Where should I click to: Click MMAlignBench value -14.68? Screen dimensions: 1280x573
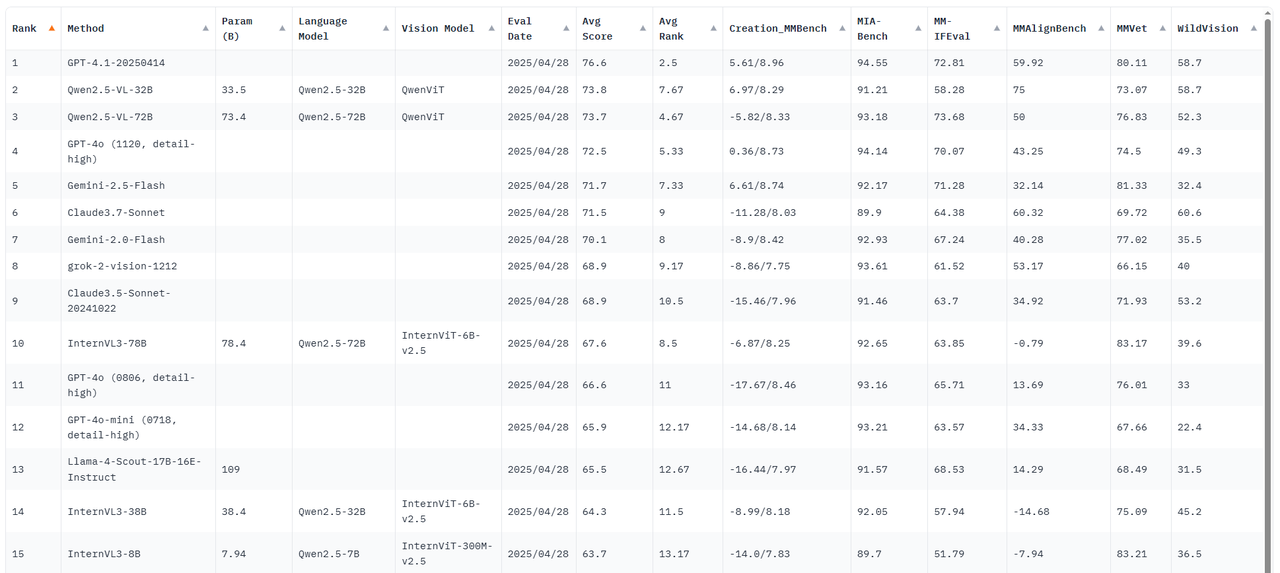click(x=1031, y=511)
